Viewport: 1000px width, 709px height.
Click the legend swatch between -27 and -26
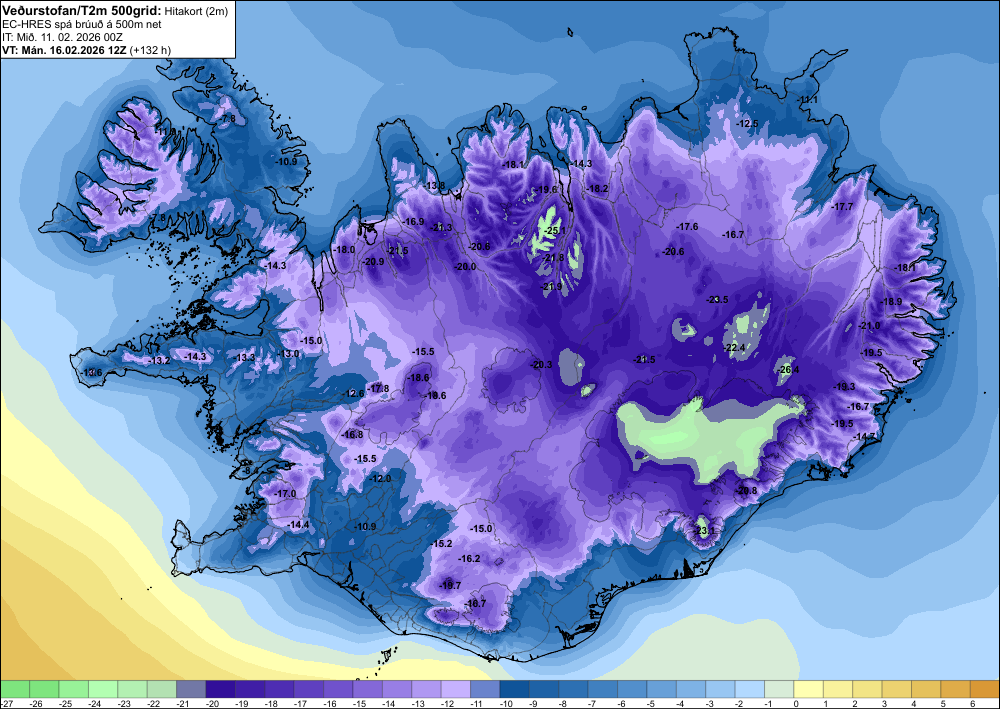[15, 689]
